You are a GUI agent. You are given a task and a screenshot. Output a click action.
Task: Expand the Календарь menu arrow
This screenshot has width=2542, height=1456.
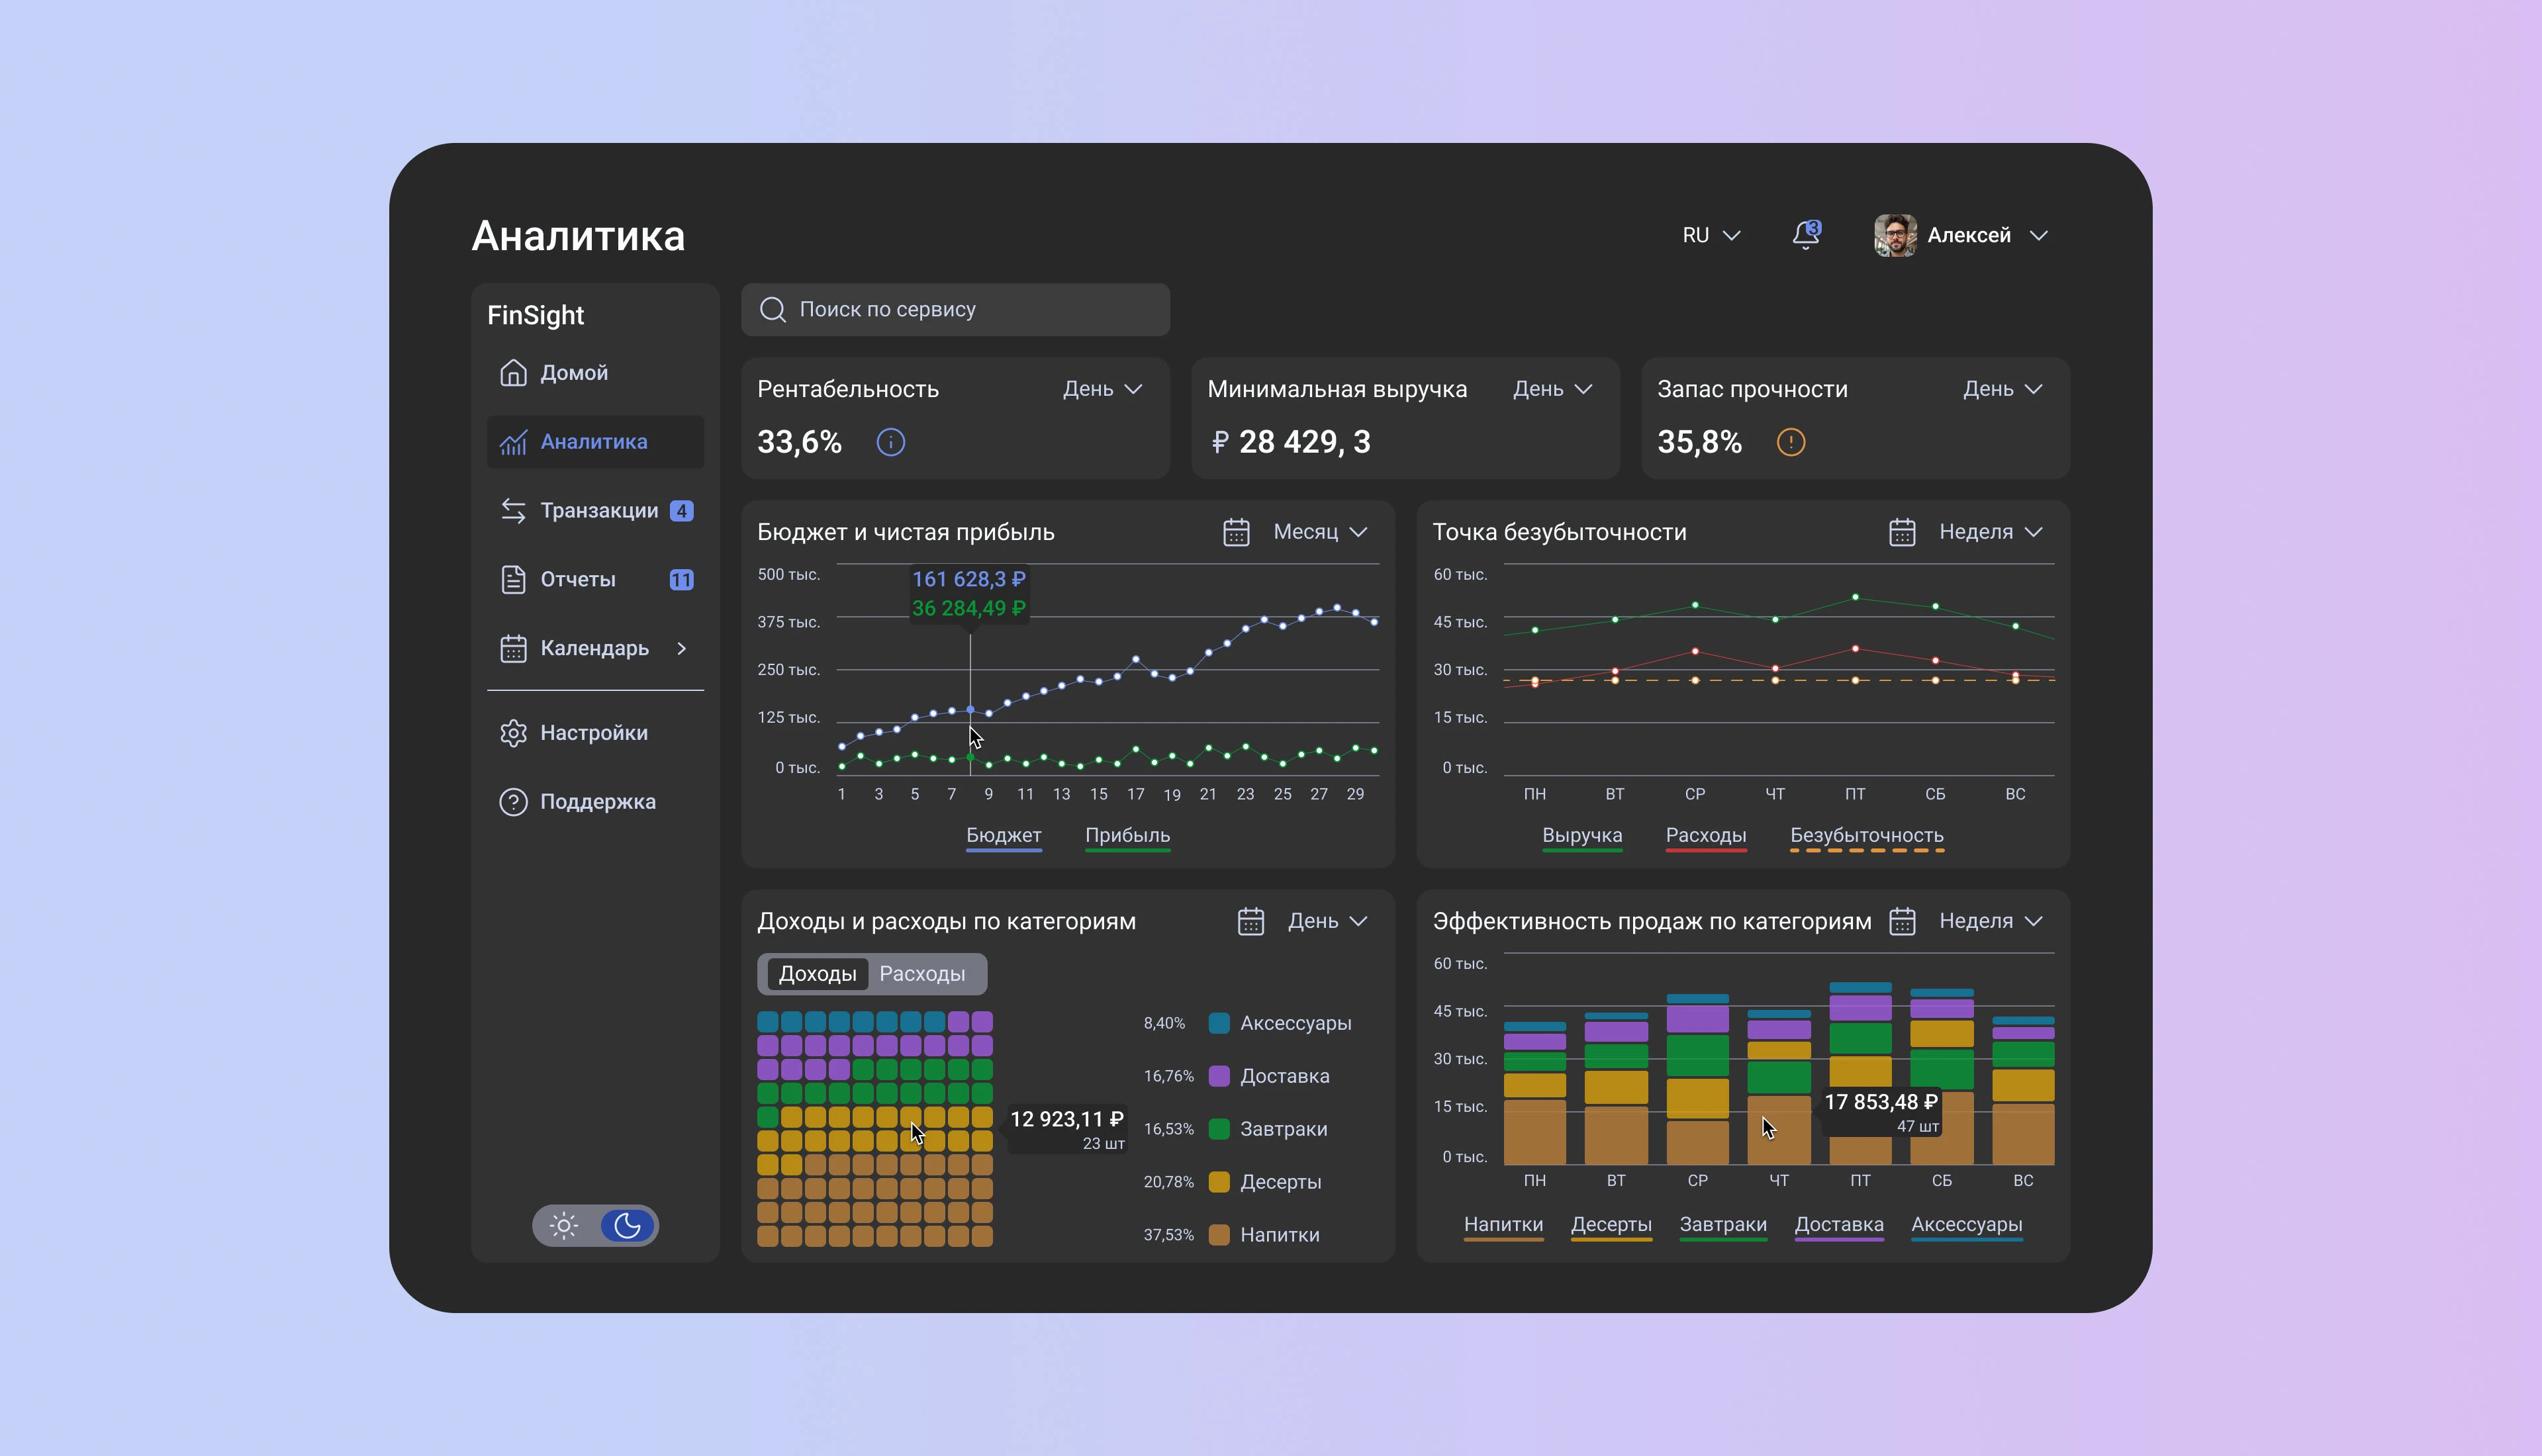(682, 648)
